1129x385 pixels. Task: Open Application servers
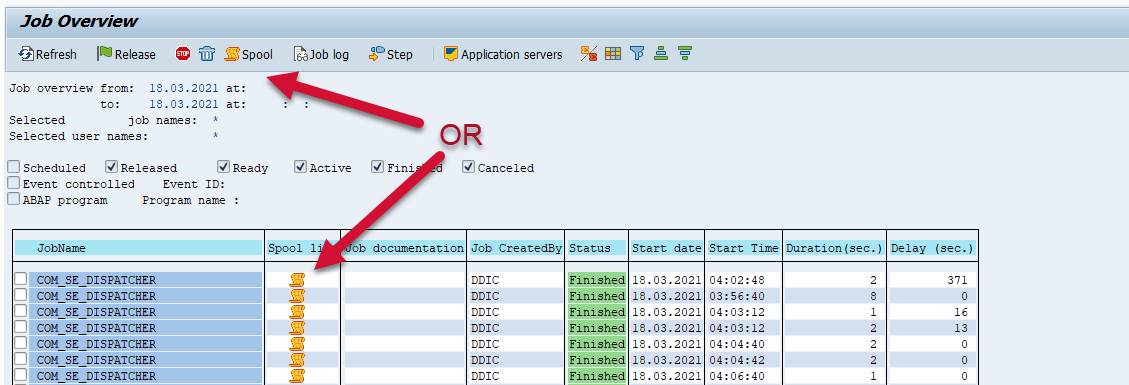click(503, 54)
